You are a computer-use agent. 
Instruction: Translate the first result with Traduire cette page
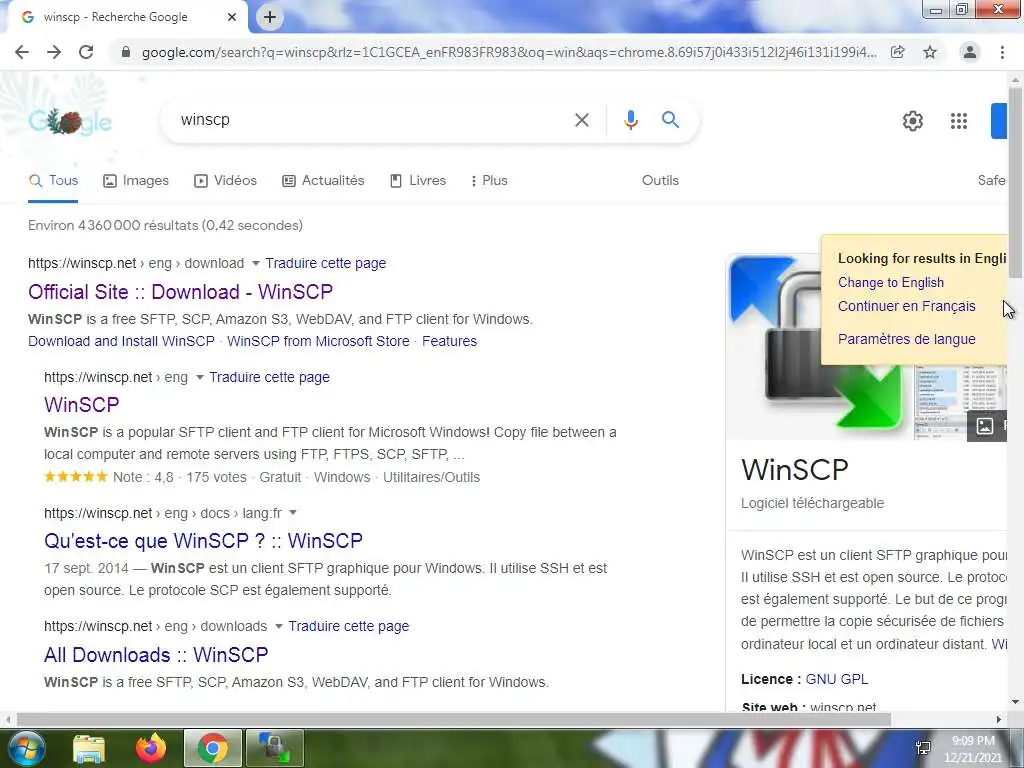click(325, 263)
